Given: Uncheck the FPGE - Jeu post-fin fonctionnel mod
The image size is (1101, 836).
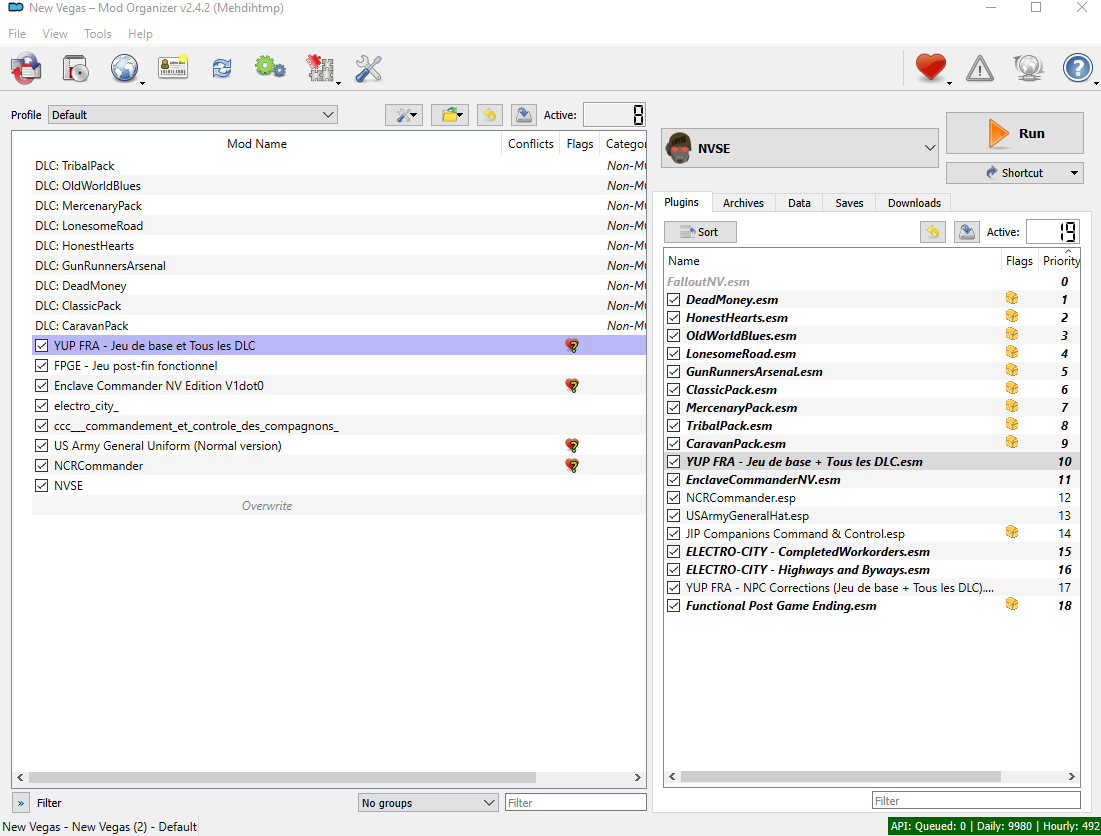Looking at the screenshot, I should 41,366.
